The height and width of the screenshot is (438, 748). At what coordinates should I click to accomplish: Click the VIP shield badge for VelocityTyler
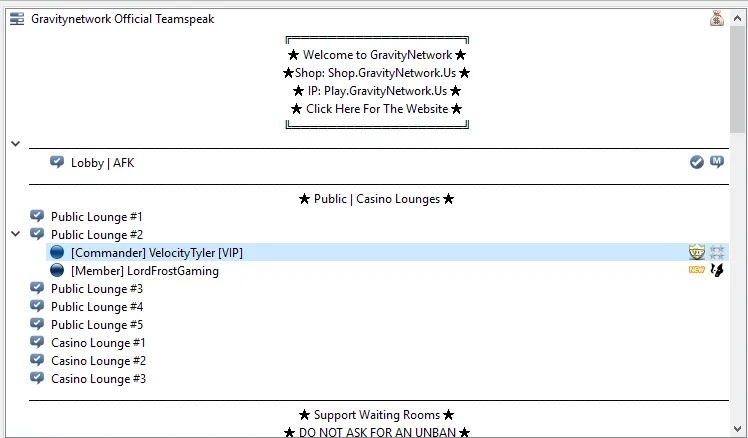coord(697,252)
